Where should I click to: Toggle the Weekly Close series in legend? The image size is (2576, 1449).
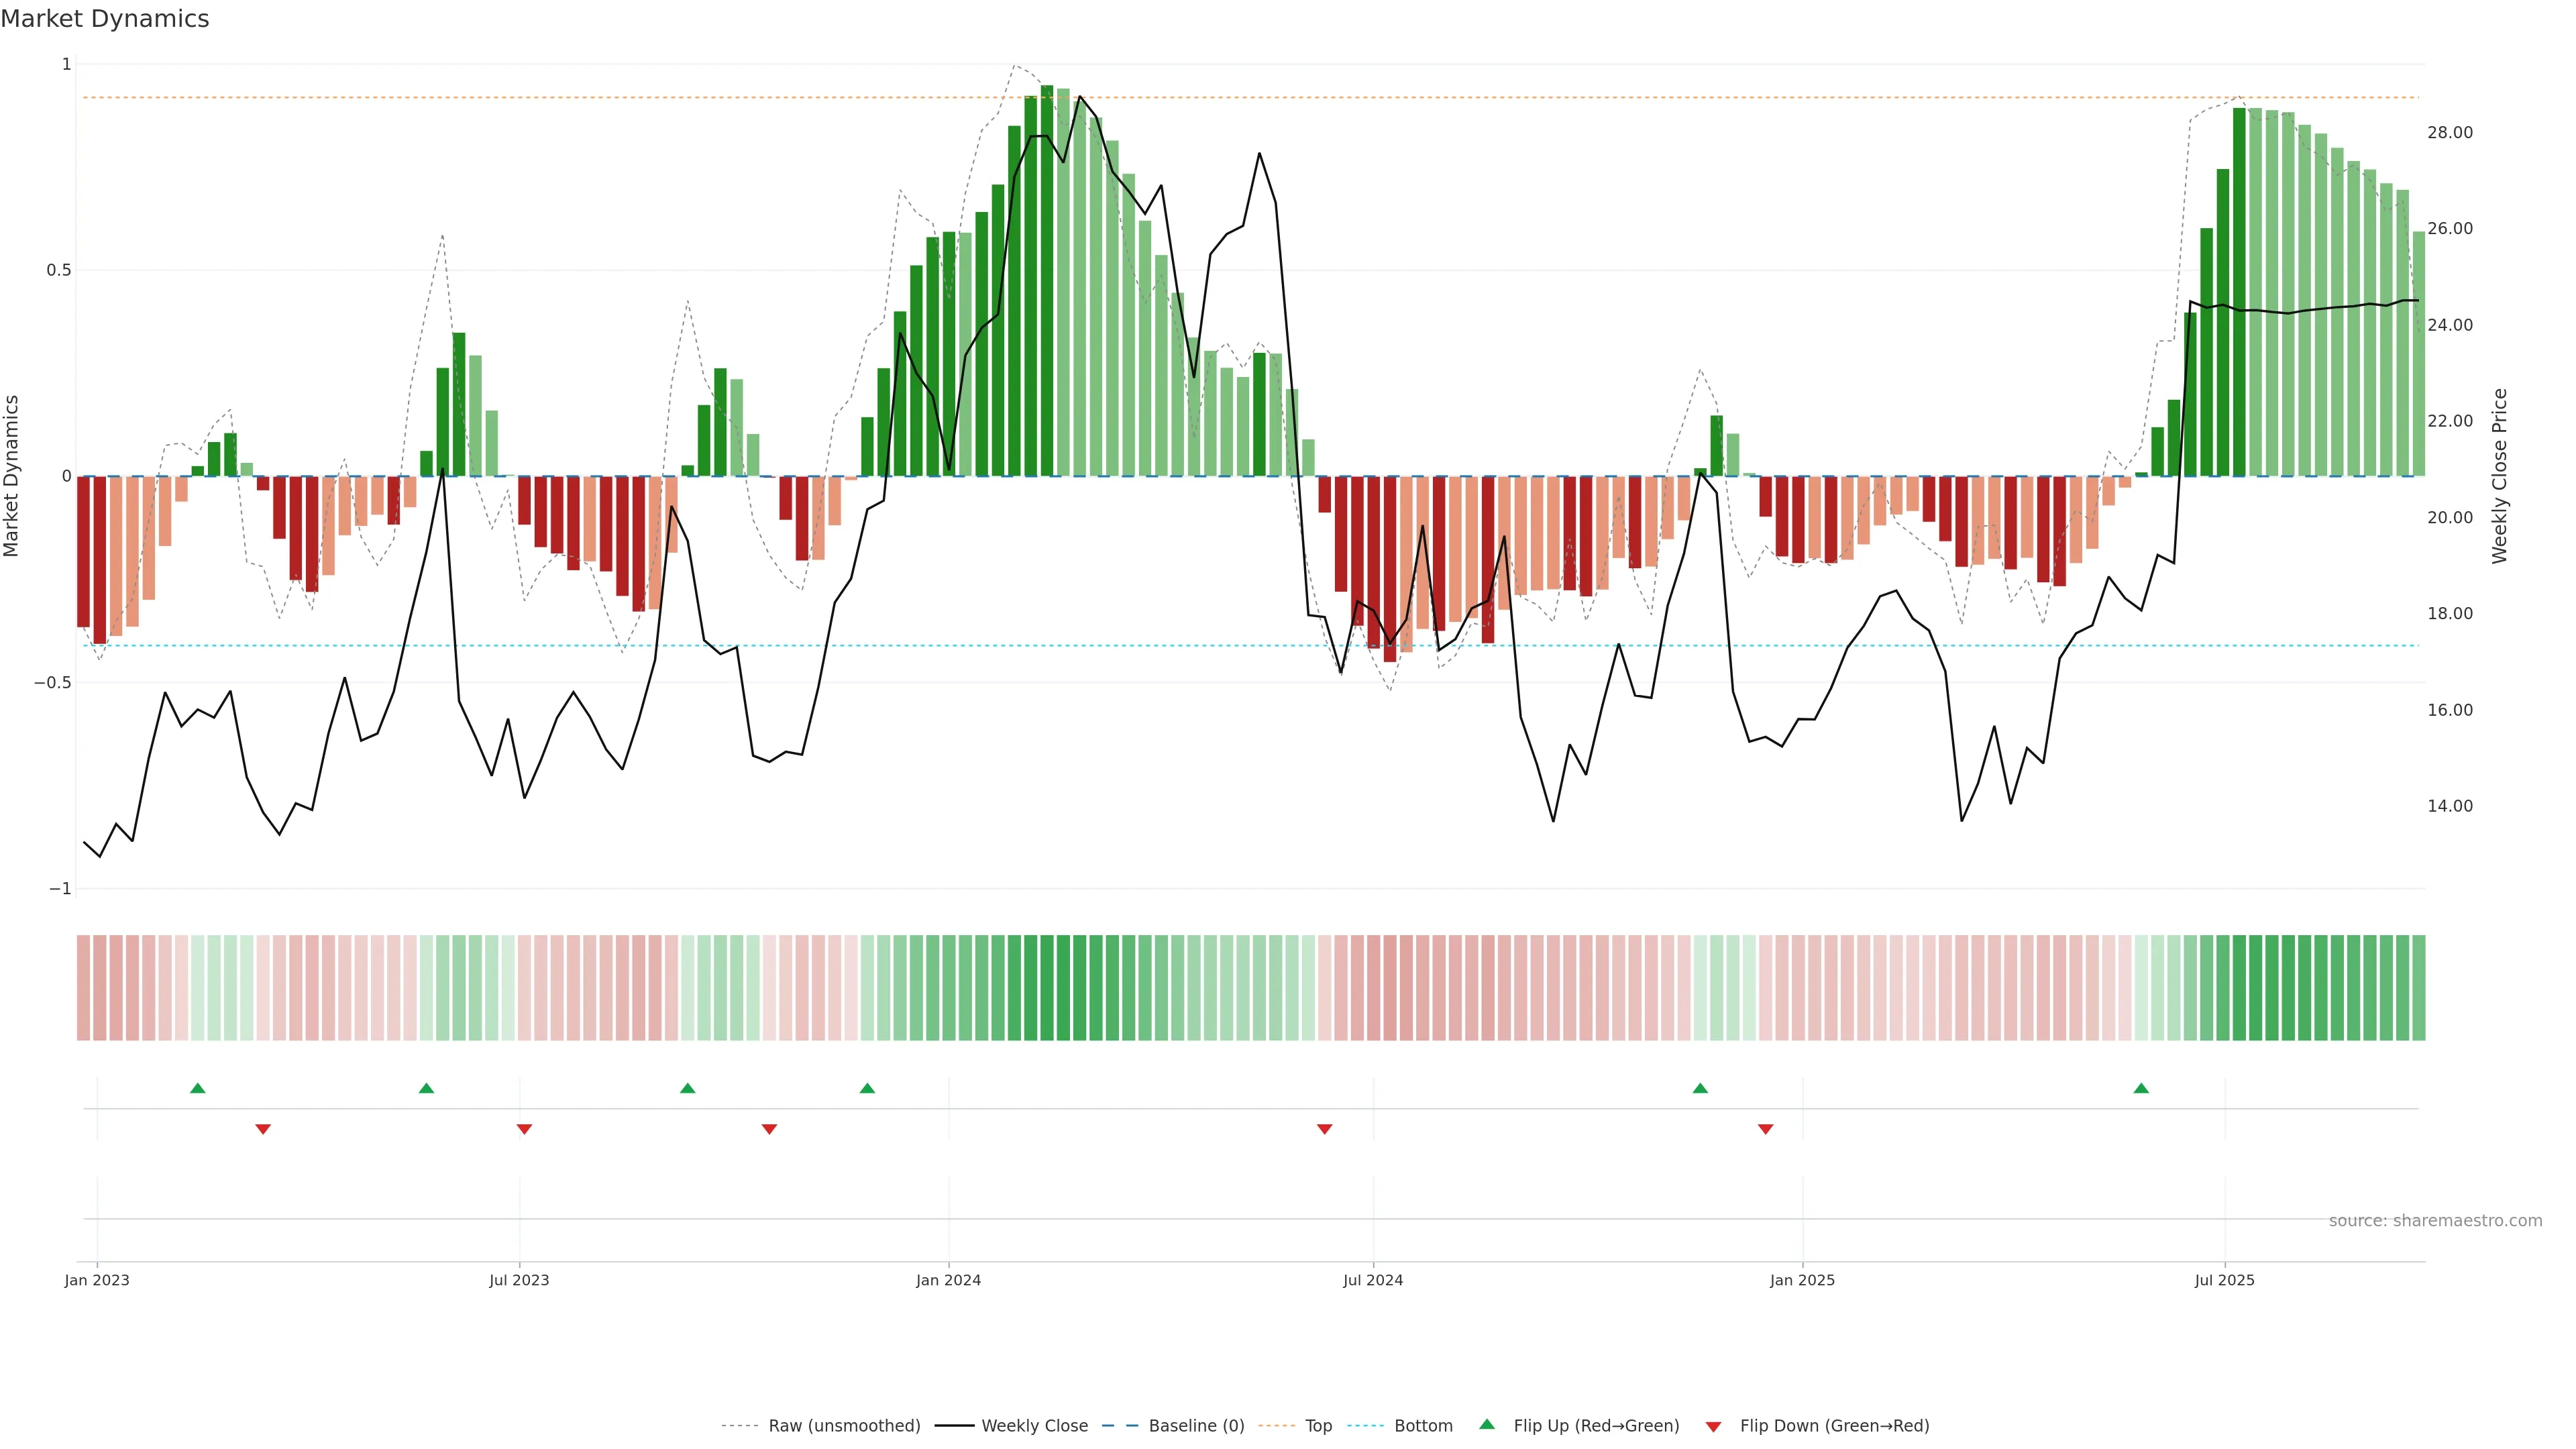(x=1034, y=1426)
